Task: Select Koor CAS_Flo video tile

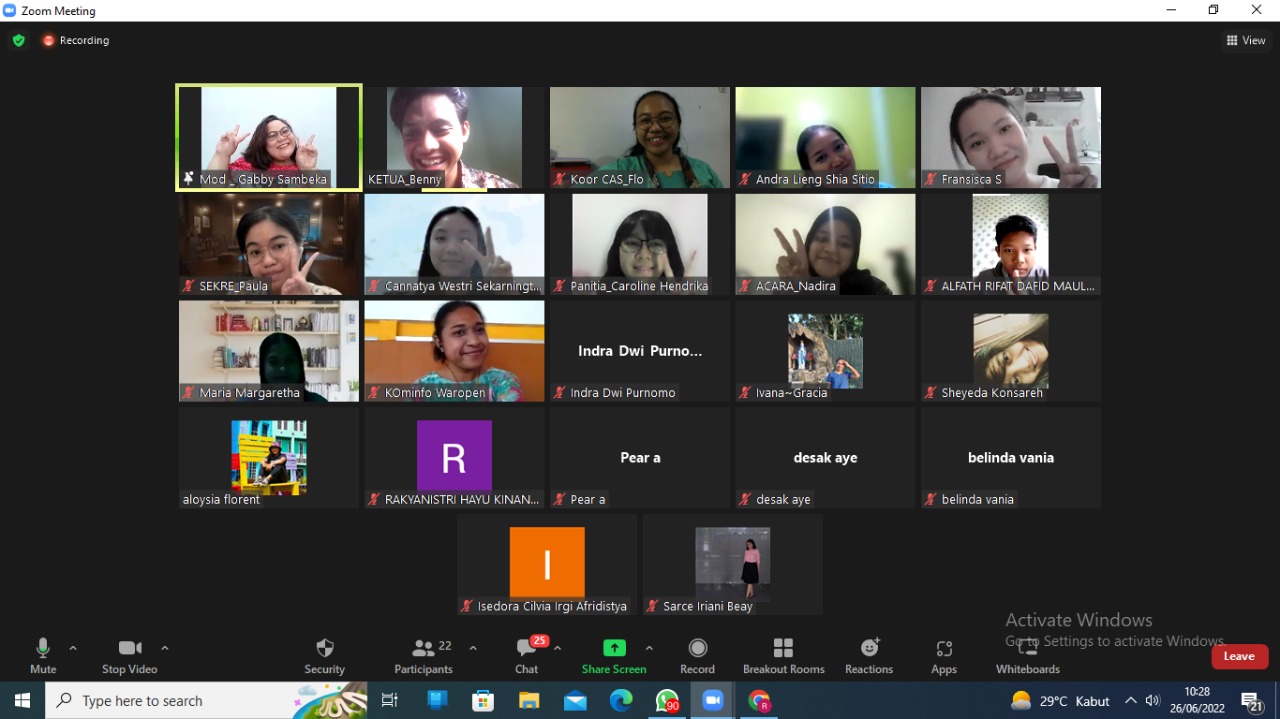Action: (x=640, y=137)
